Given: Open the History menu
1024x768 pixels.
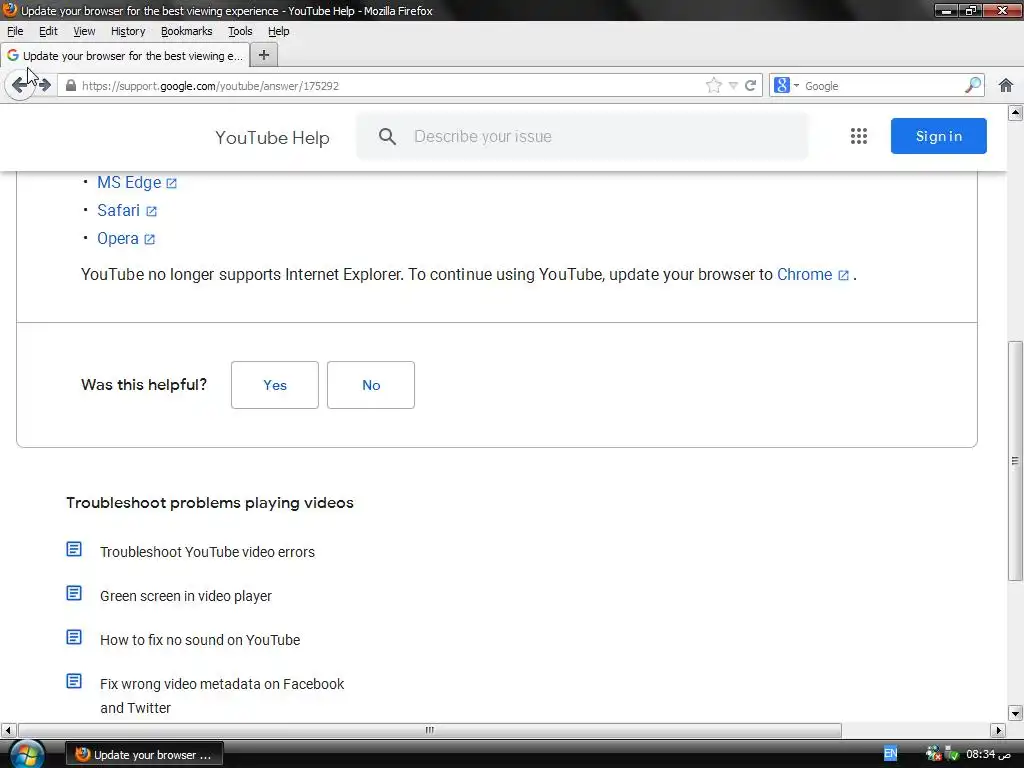Looking at the screenshot, I should pyautogui.click(x=128, y=31).
